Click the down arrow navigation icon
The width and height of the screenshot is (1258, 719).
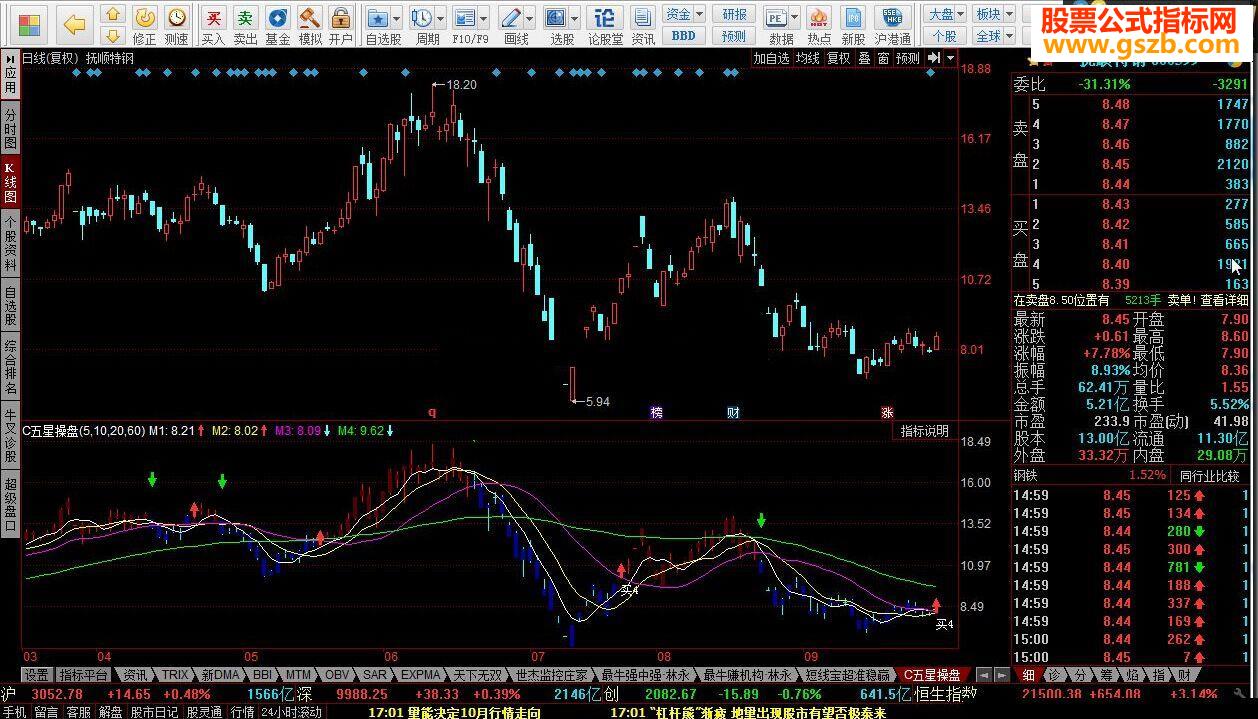point(113,36)
